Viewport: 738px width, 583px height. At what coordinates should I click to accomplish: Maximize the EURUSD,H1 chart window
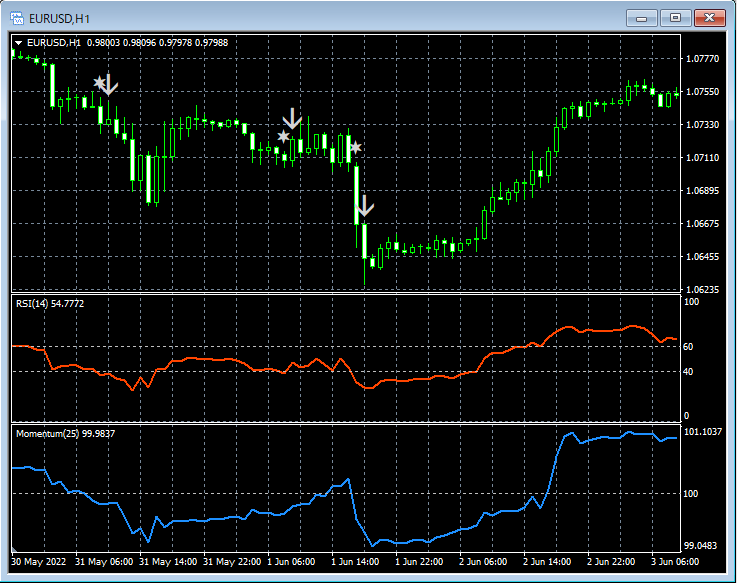point(676,18)
